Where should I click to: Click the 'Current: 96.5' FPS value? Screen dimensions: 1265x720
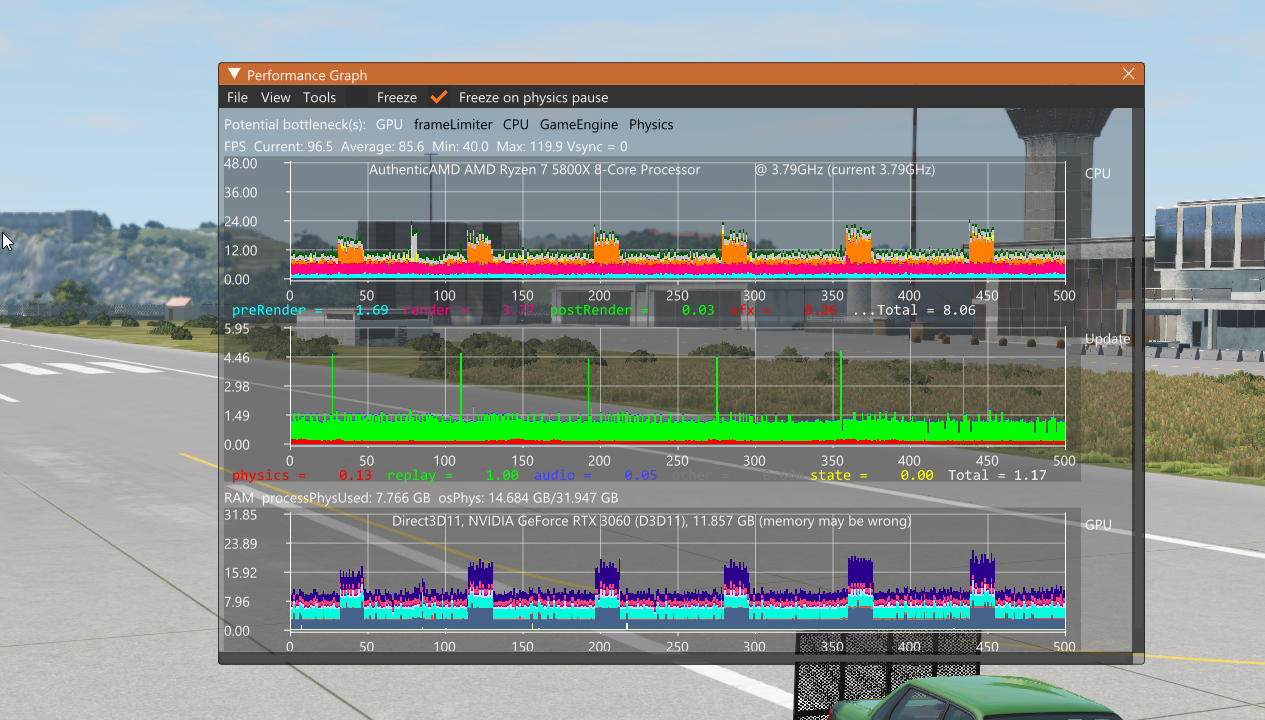pos(293,146)
